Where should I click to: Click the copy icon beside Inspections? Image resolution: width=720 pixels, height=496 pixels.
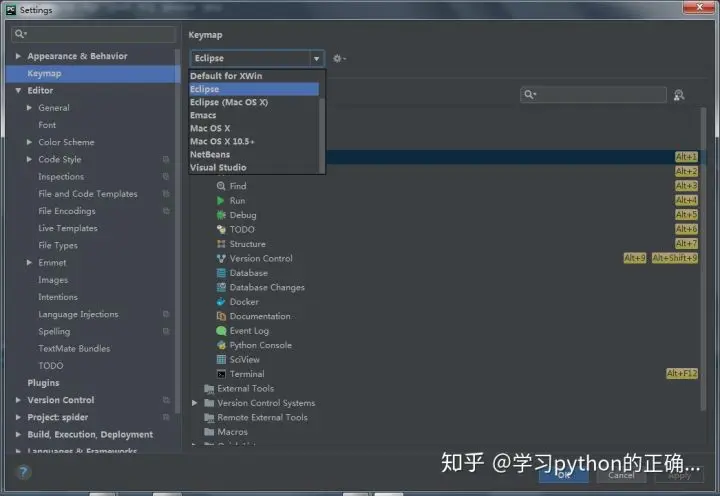pyautogui.click(x=166, y=176)
